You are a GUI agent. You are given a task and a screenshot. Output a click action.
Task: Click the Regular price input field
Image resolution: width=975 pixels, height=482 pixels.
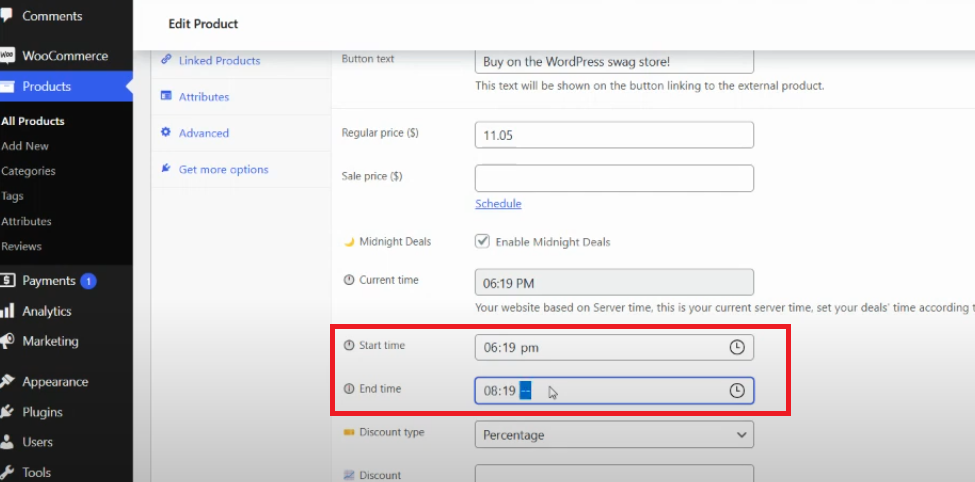[613, 134]
